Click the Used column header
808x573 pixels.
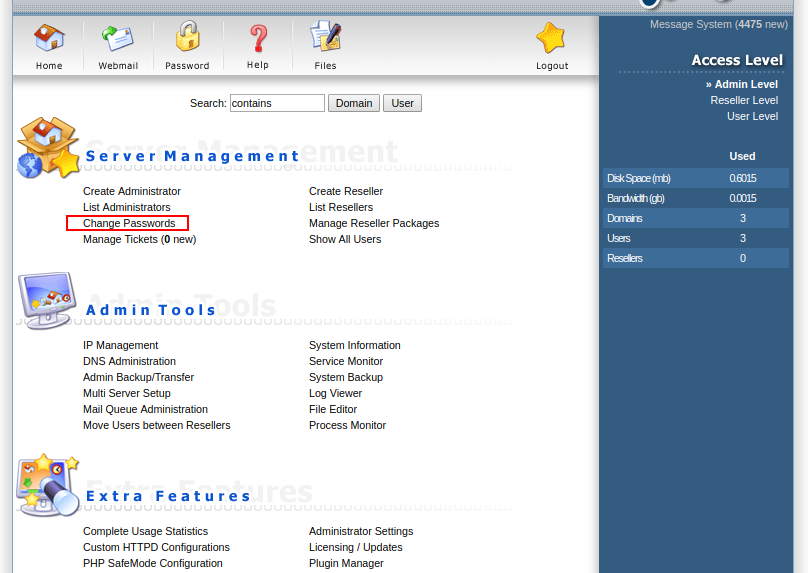(742, 156)
